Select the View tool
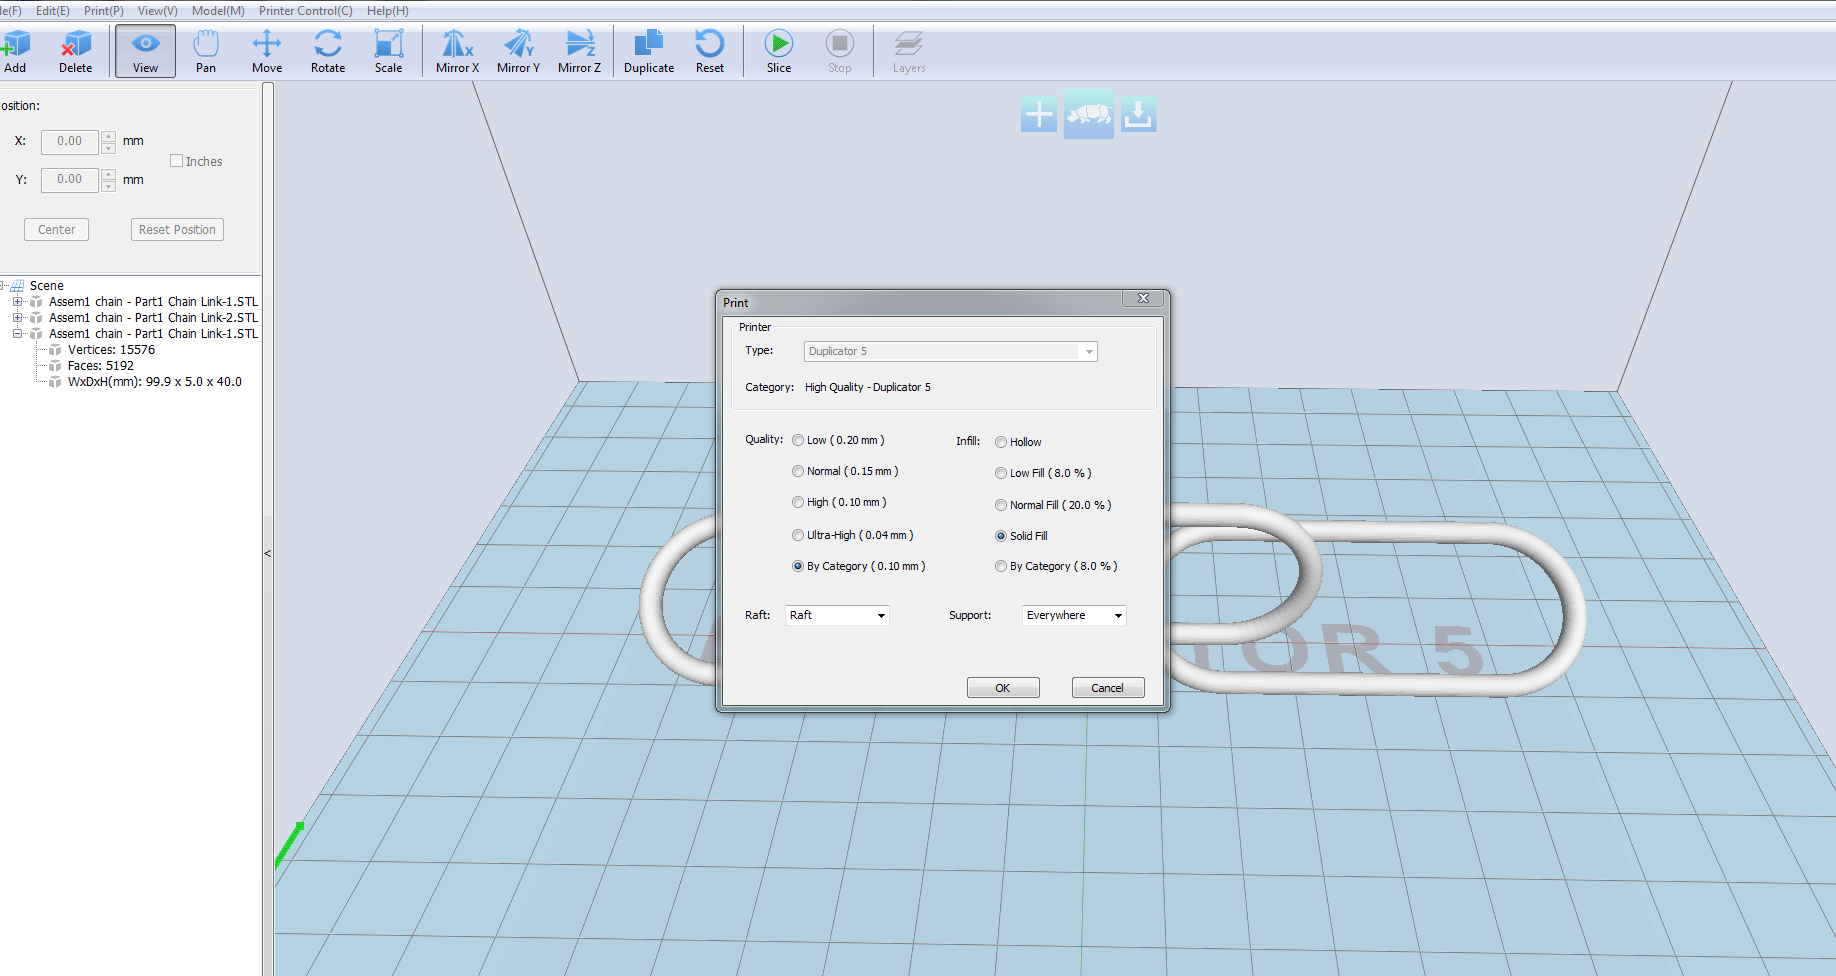 [x=145, y=51]
